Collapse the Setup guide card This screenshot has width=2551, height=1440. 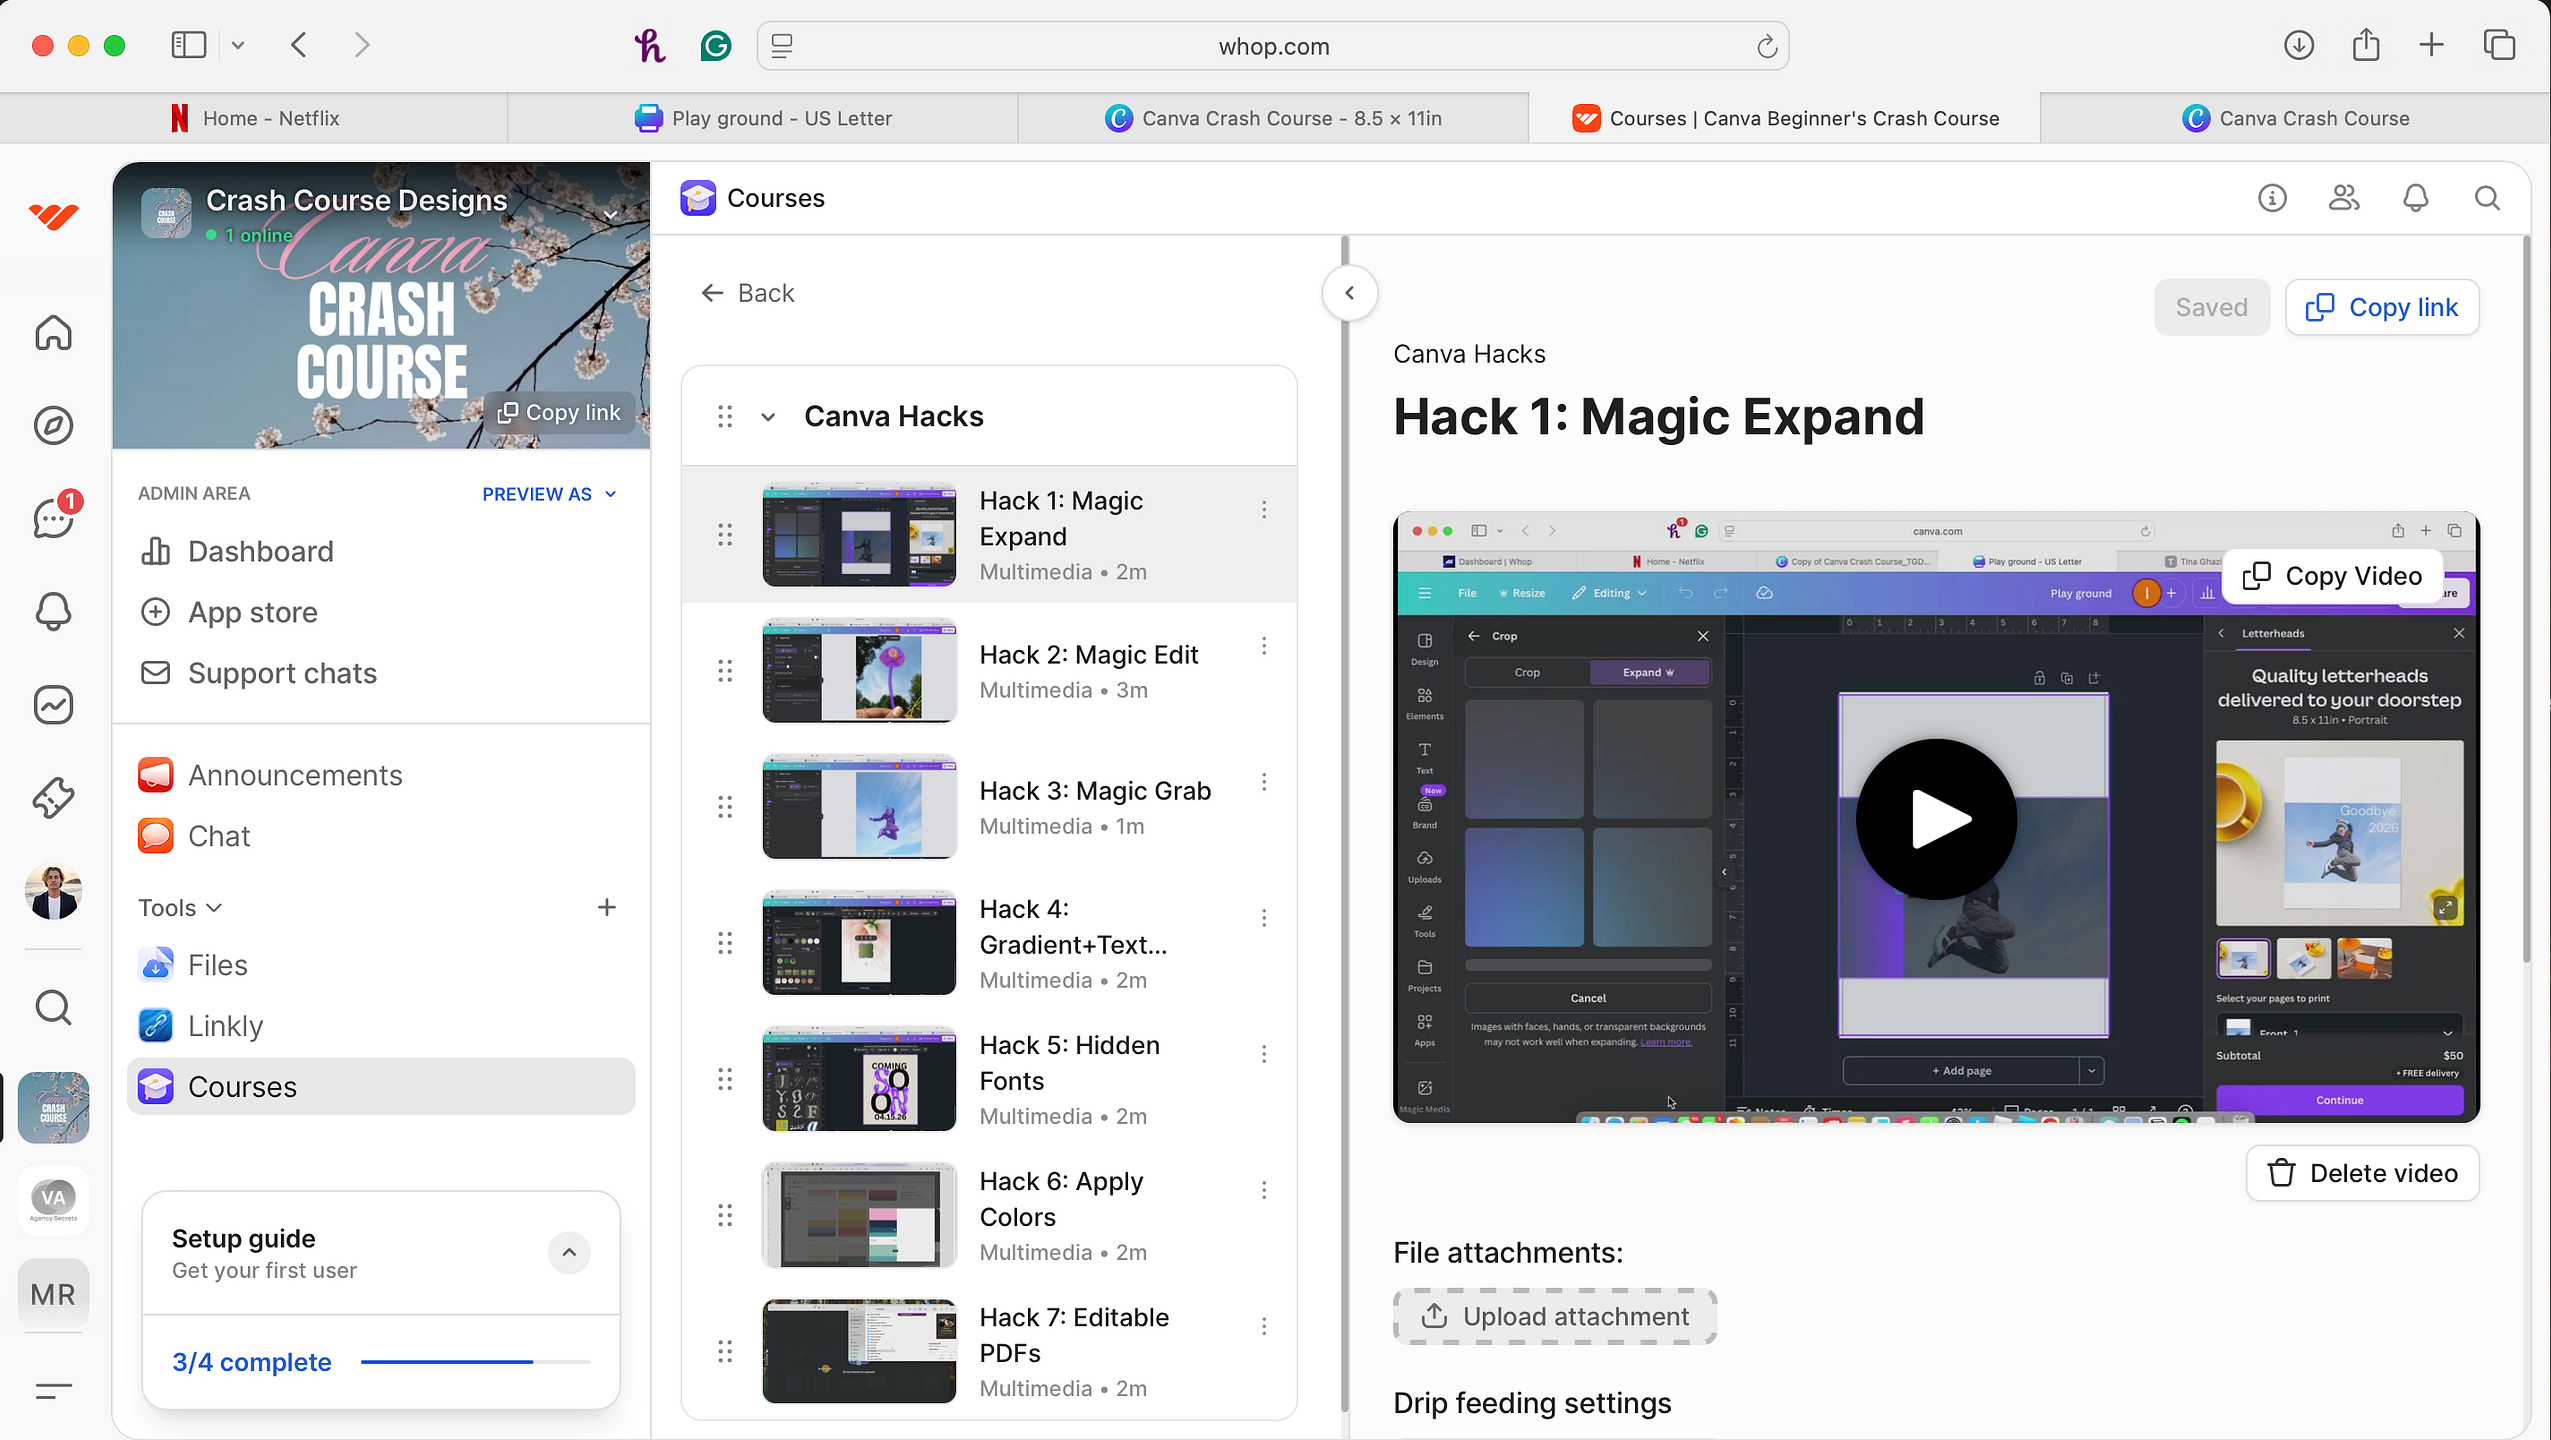[569, 1252]
